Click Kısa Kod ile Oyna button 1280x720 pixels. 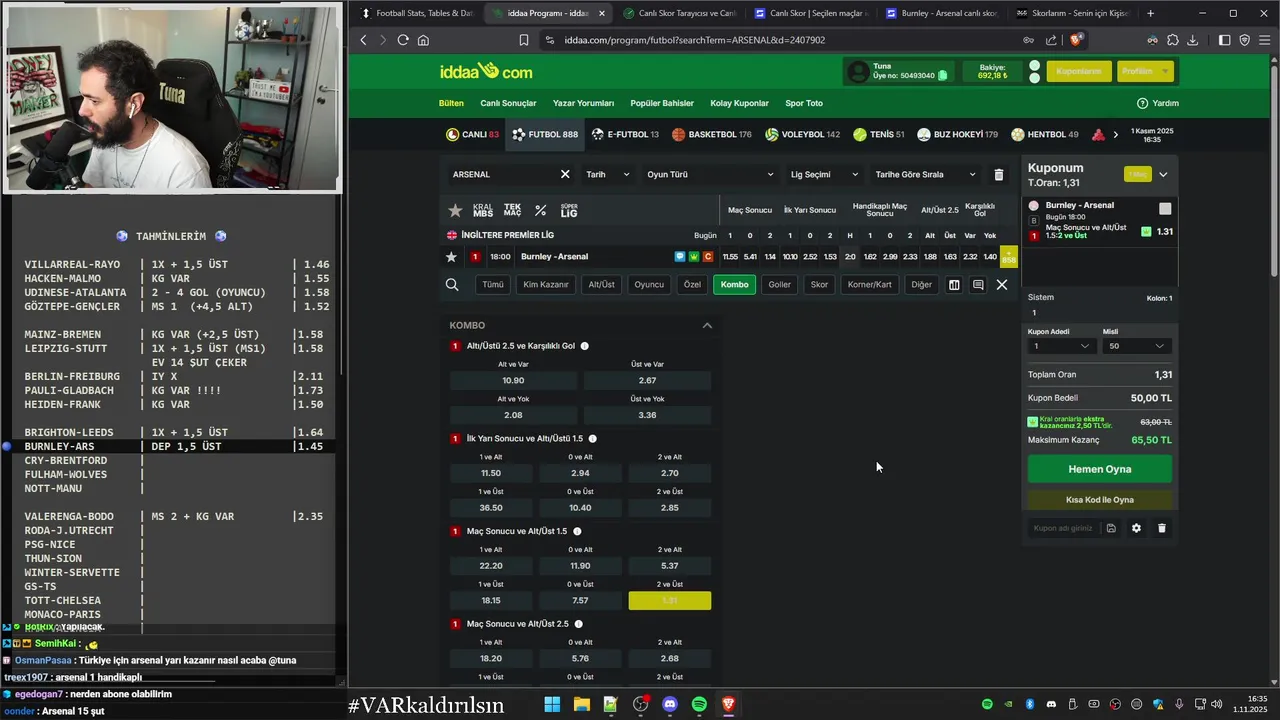point(1100,500)
